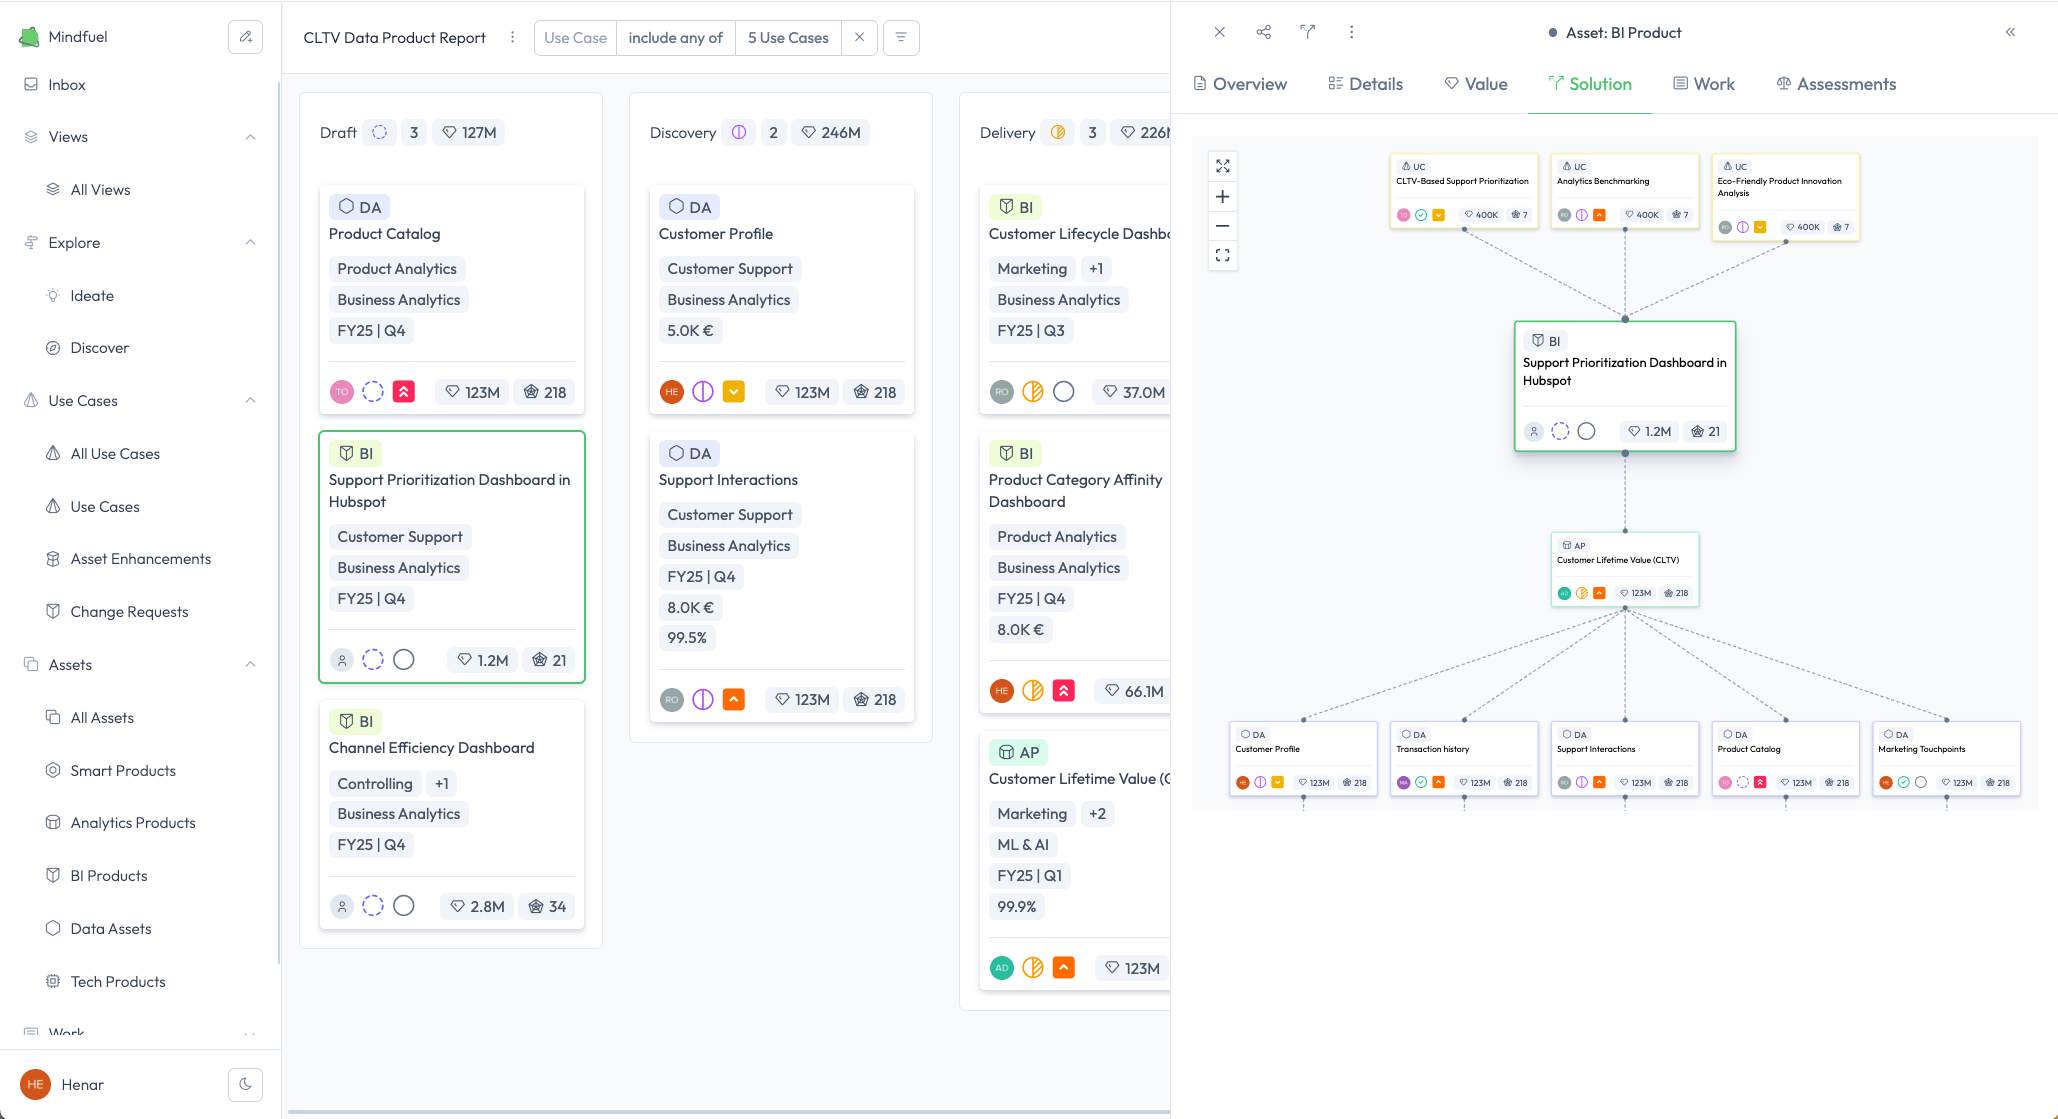Collapse the Assets sidebar section
This screenshot has width=2058, height=1119.
tap(250, 665)
